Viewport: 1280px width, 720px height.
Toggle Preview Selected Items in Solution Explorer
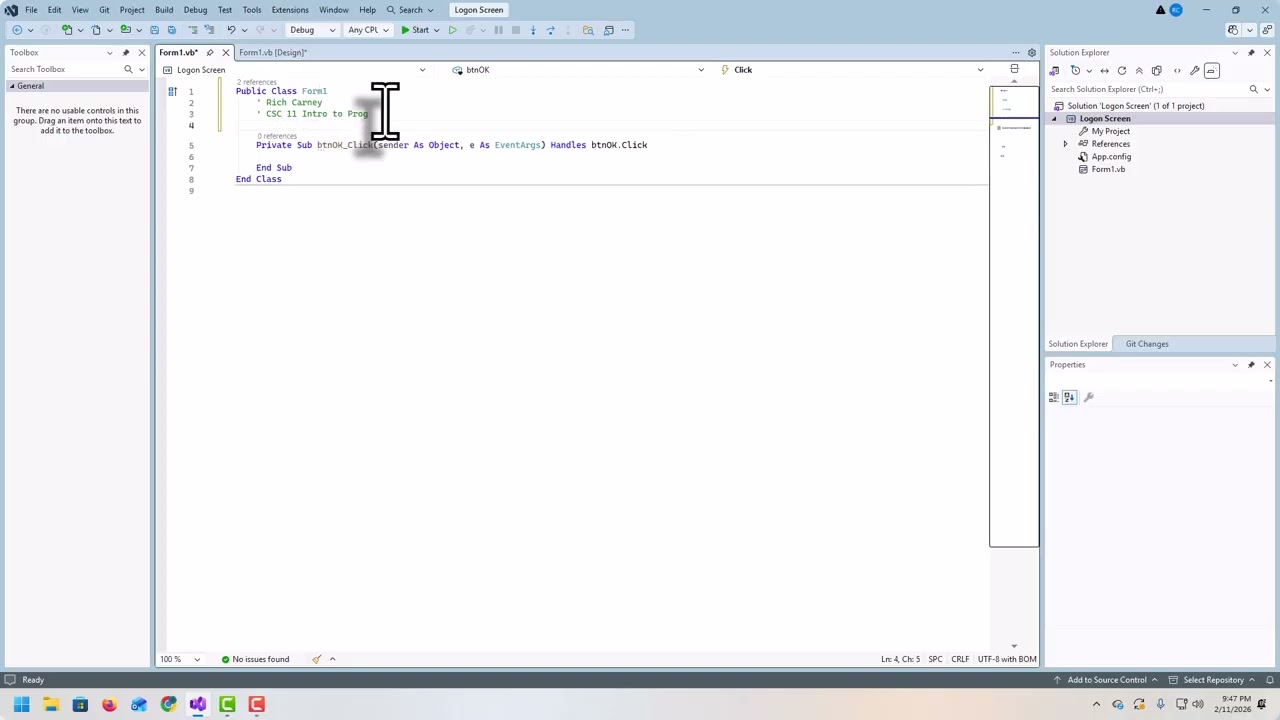[1212, 71]
